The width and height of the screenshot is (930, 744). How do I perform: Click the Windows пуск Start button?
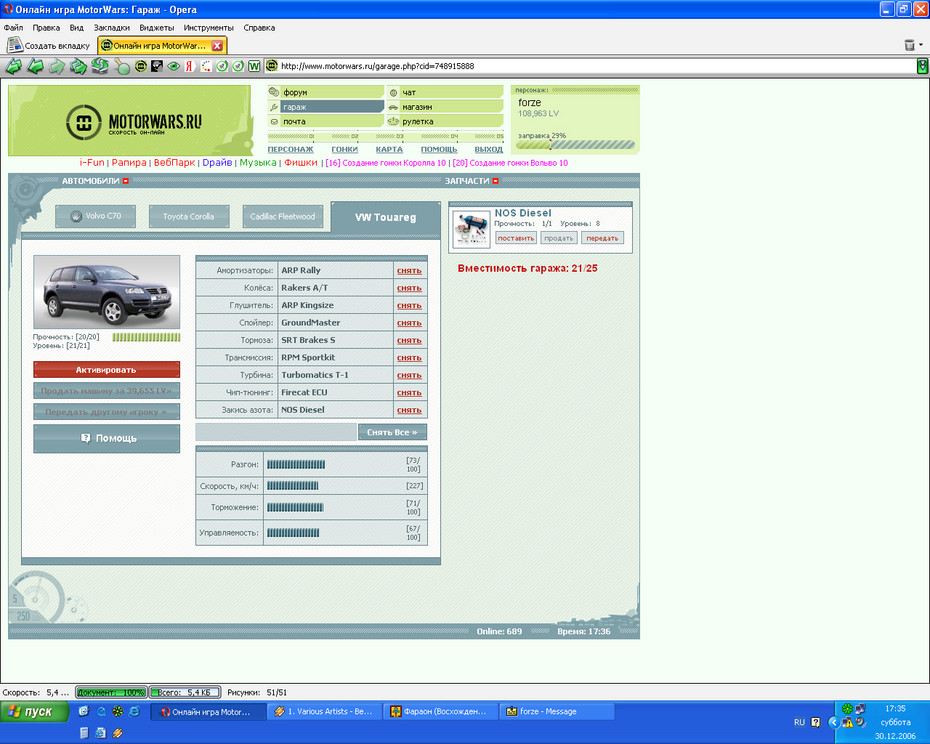[34, 711]
